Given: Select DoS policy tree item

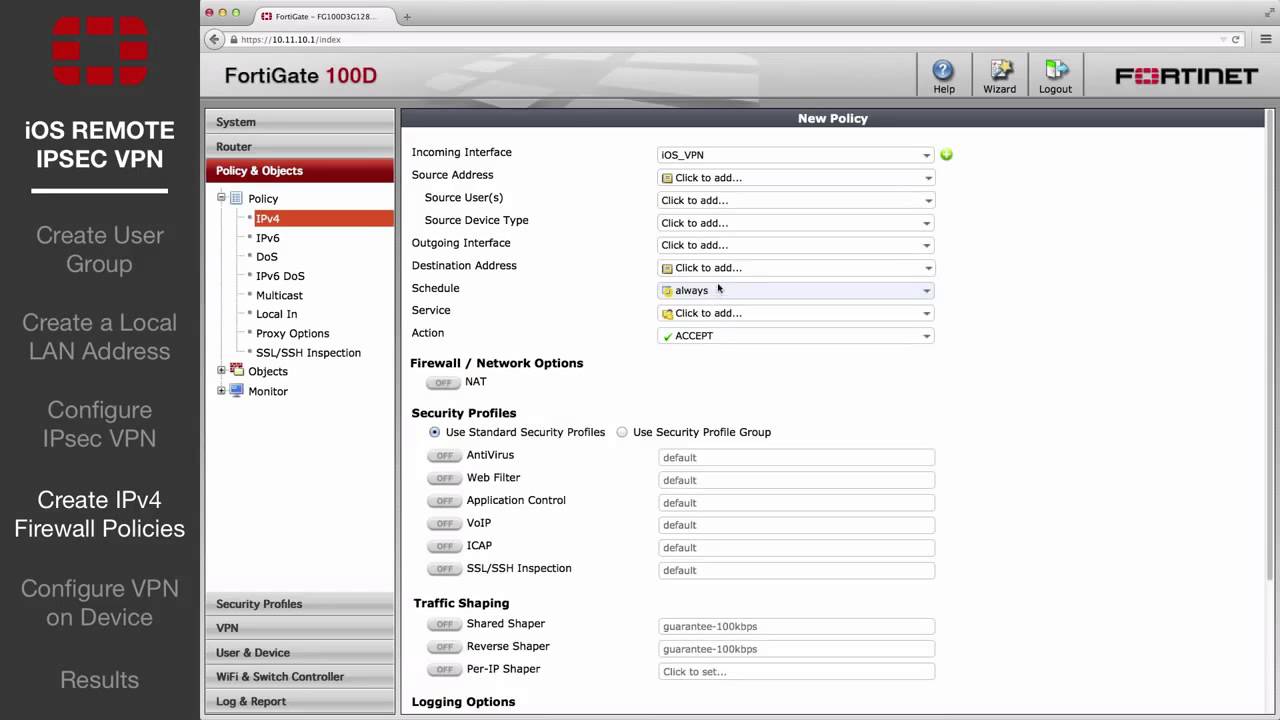Looking at the screenshot, I should [267, 257].
